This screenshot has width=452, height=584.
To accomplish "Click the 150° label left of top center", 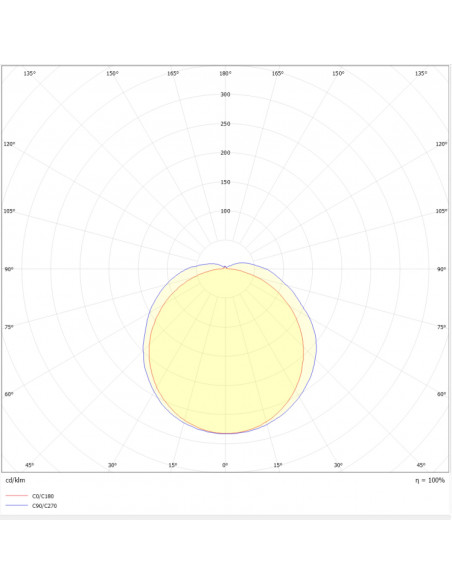I will coord(112,73).
